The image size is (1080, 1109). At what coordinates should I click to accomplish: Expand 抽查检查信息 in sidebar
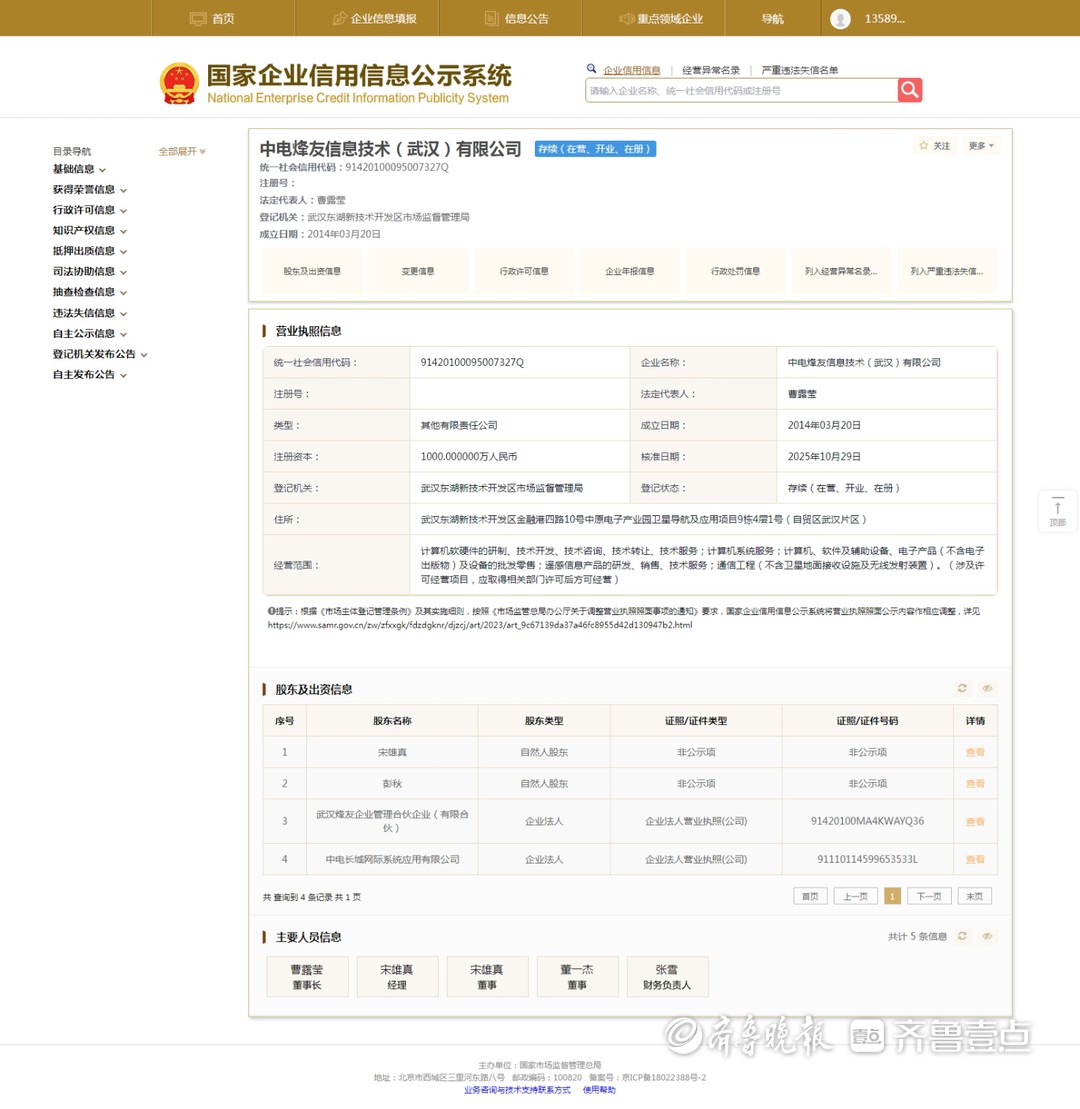click(x=90, y=292)
